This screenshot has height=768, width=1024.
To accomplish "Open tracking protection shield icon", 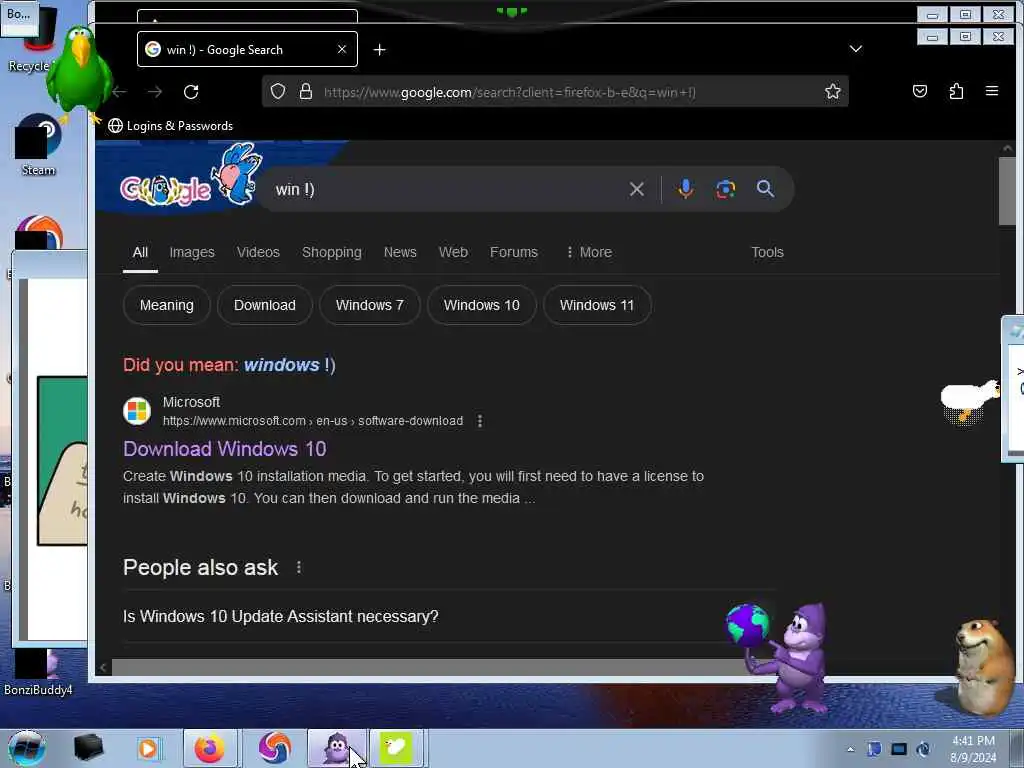I will (278, 91).
